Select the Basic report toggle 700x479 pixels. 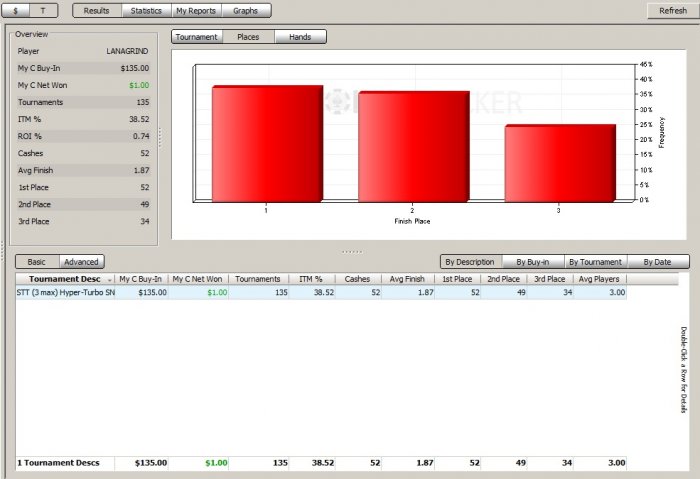click(37, 262)
